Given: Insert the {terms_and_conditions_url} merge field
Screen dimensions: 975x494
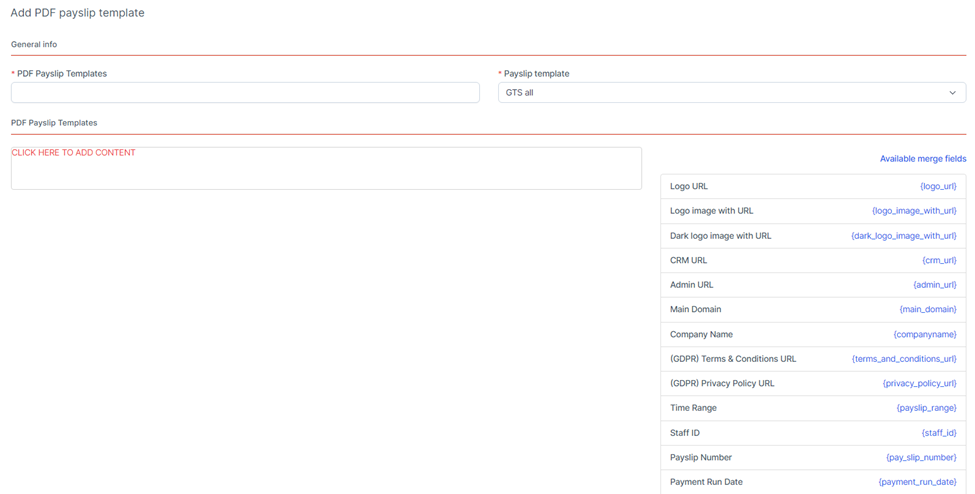Looking at the screenshot, I should point(903,359).
